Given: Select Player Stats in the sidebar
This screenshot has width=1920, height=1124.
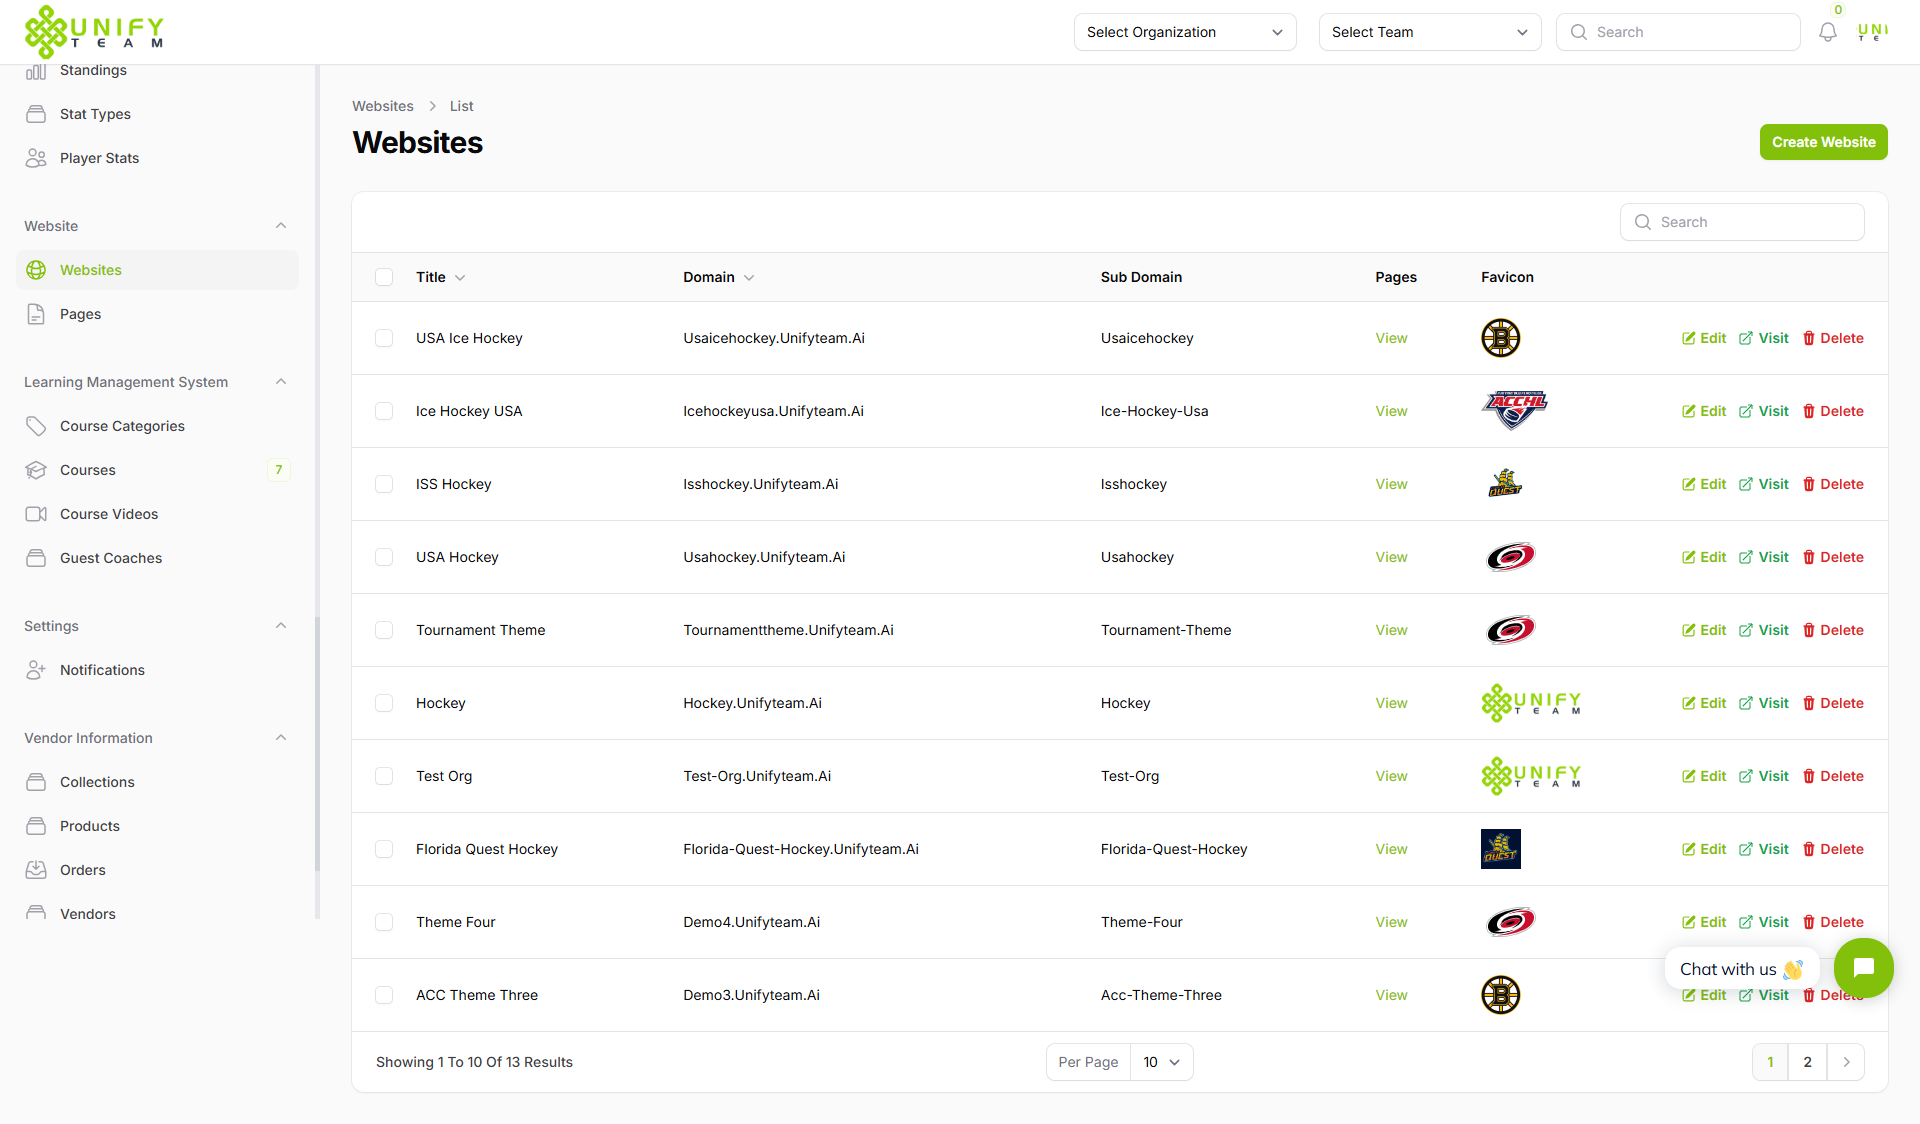Looking at the screenshot, I should pyautogui.click(x=98, y=157).
